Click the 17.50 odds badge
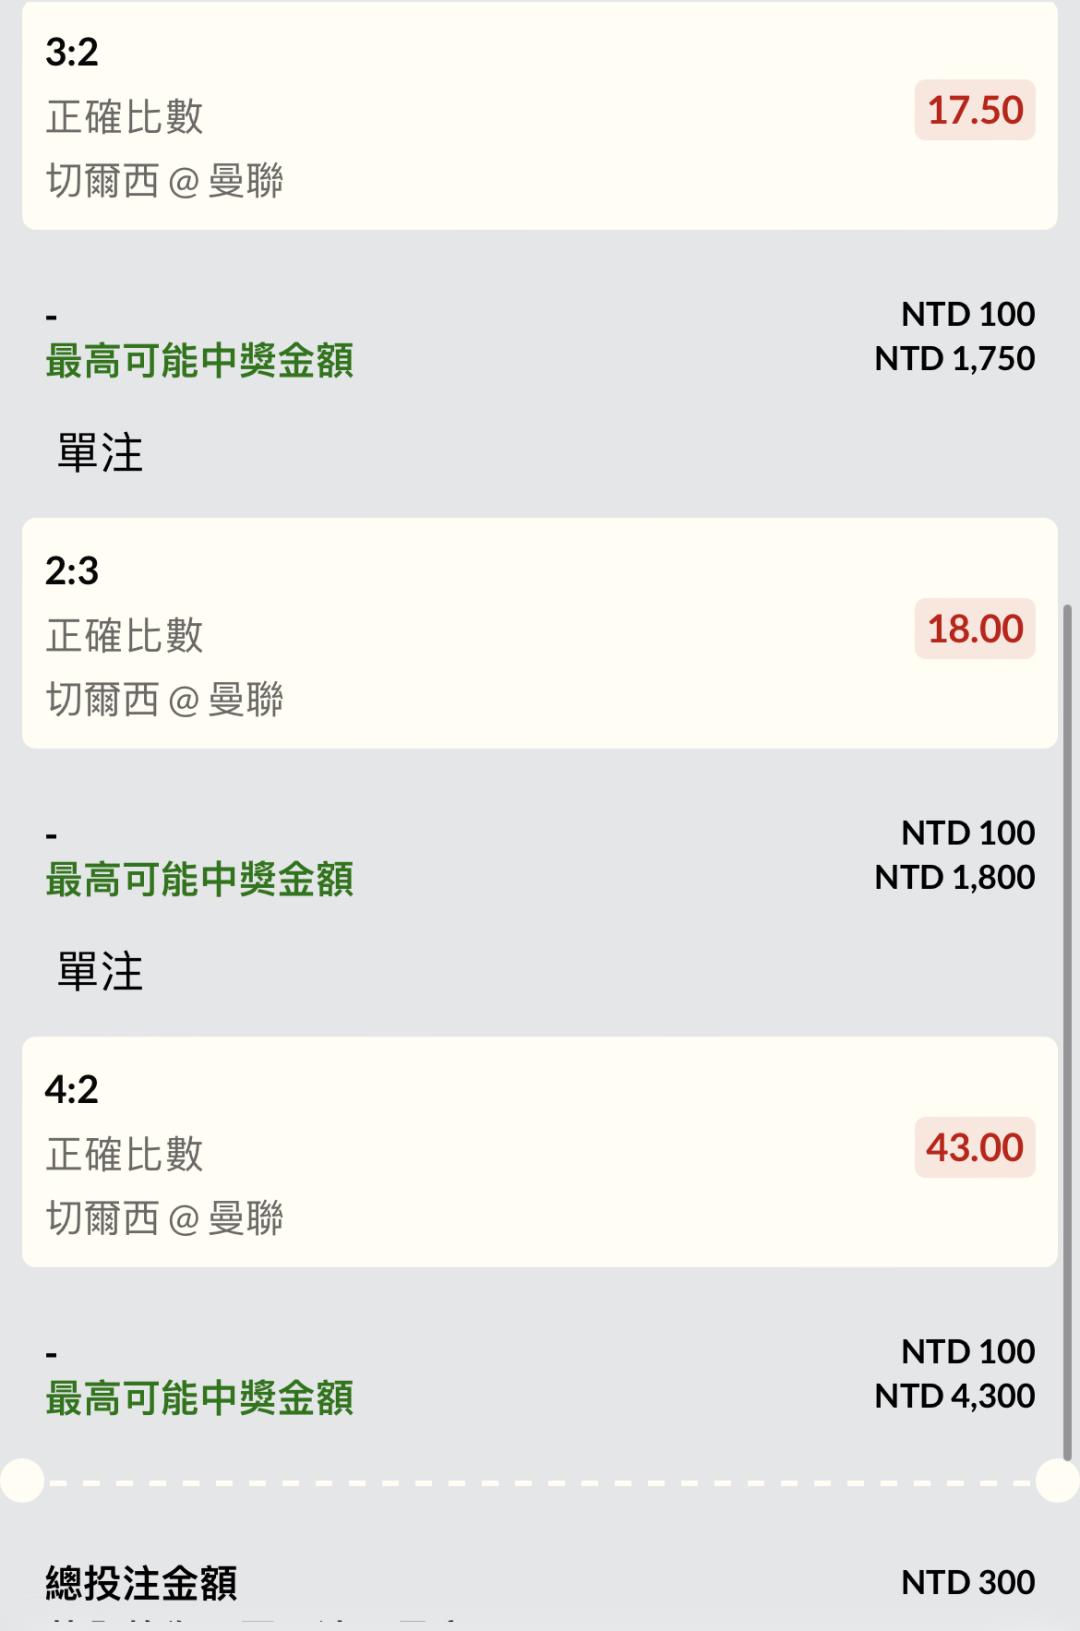1080x1631 pixels. (x=974, y=110)
